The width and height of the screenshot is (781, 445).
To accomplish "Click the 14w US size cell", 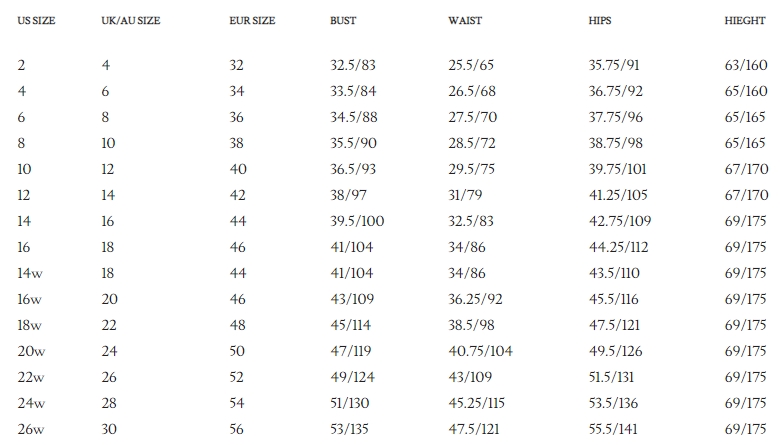I will (x=30, y=273).
